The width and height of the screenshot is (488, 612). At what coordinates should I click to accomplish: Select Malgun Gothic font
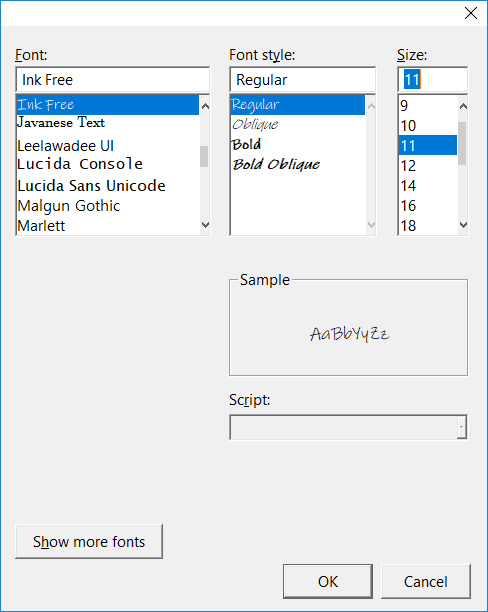[x=108, y=206]
